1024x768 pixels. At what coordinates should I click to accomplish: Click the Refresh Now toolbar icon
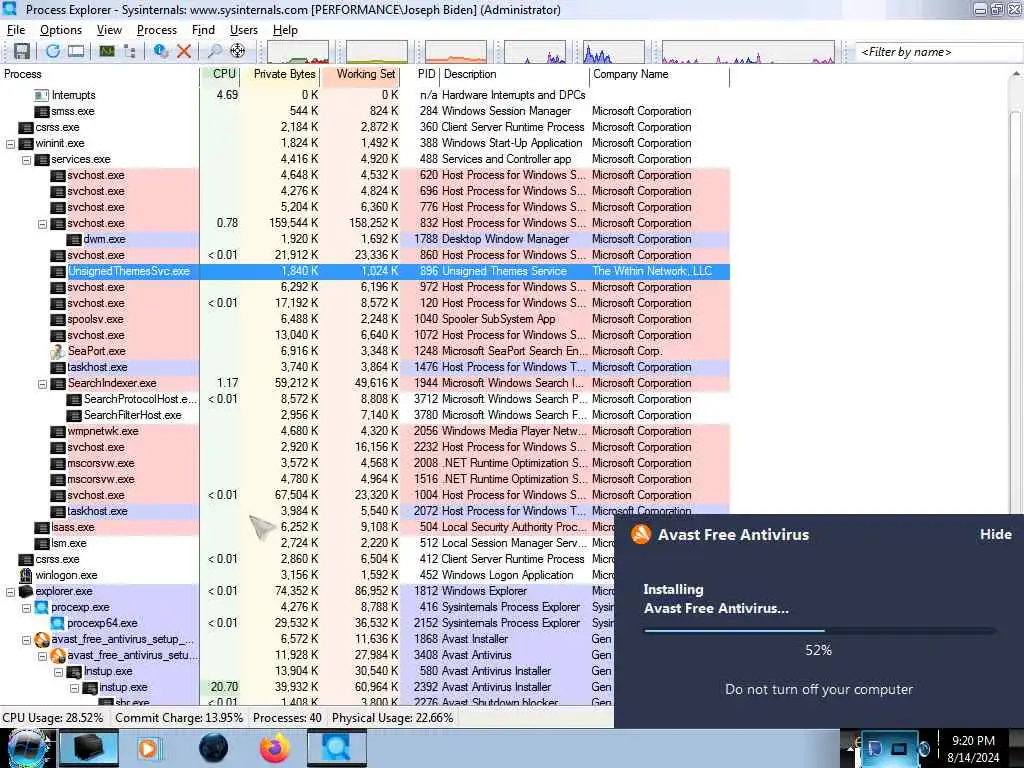coord(53,51)
